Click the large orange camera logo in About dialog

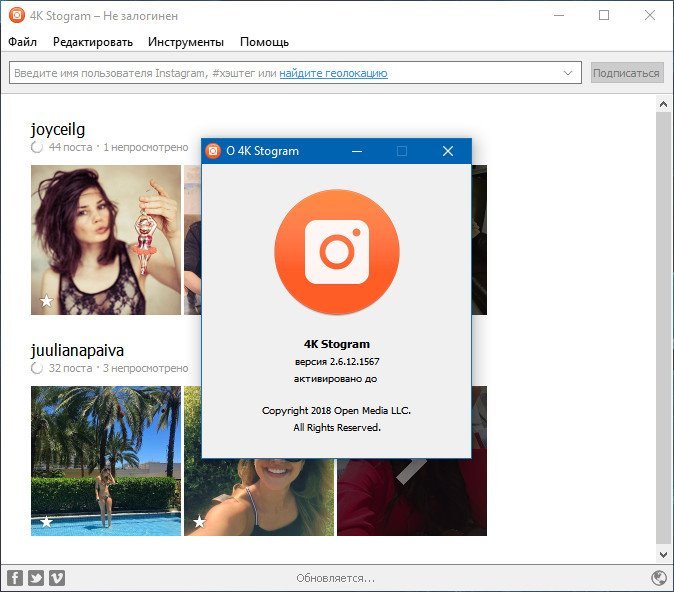[x=337, y=252]
